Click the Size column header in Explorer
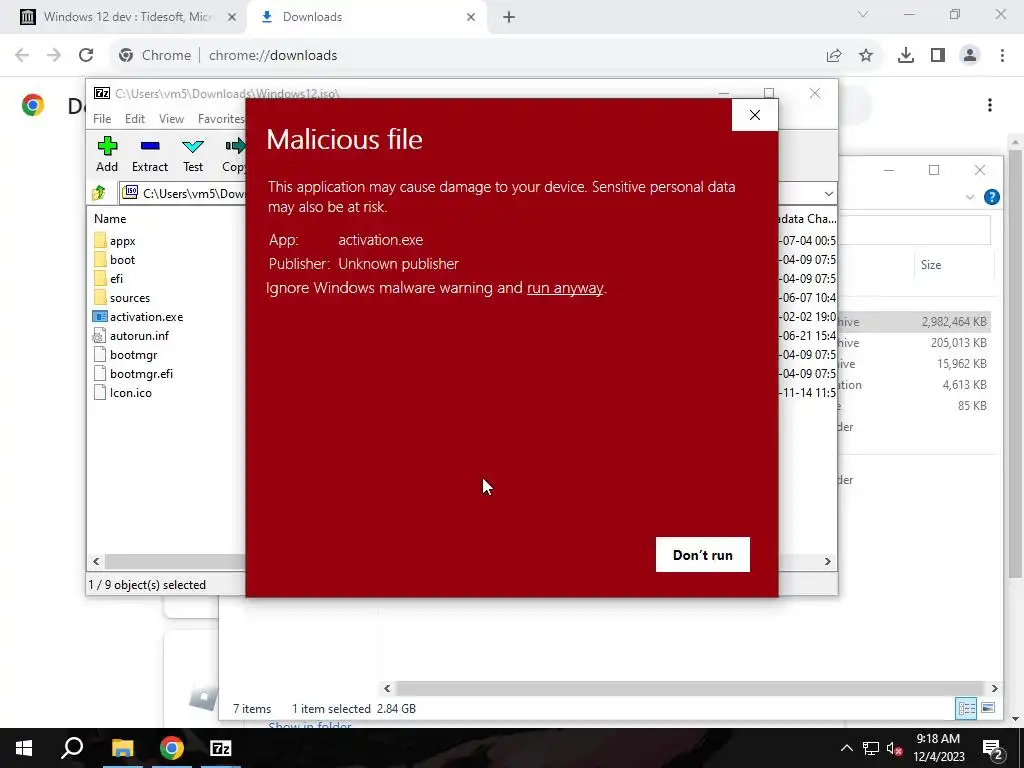 pyautogui.click(x=931, y=264)
